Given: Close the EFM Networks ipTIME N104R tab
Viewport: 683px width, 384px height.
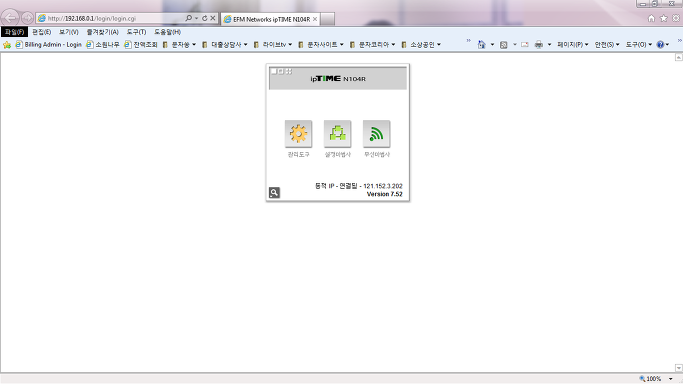Looking at the screenshot, I should pyautogui.click(x=315, y=19).
